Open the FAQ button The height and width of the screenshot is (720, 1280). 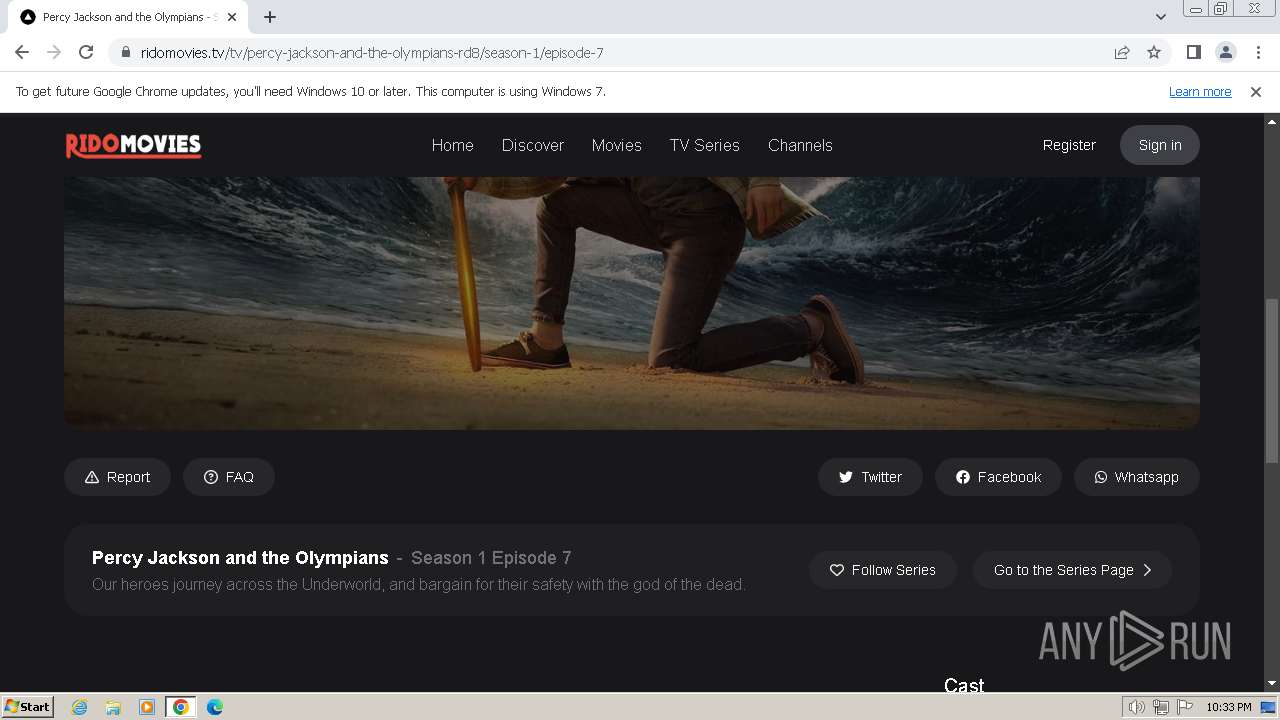point(229,477)
